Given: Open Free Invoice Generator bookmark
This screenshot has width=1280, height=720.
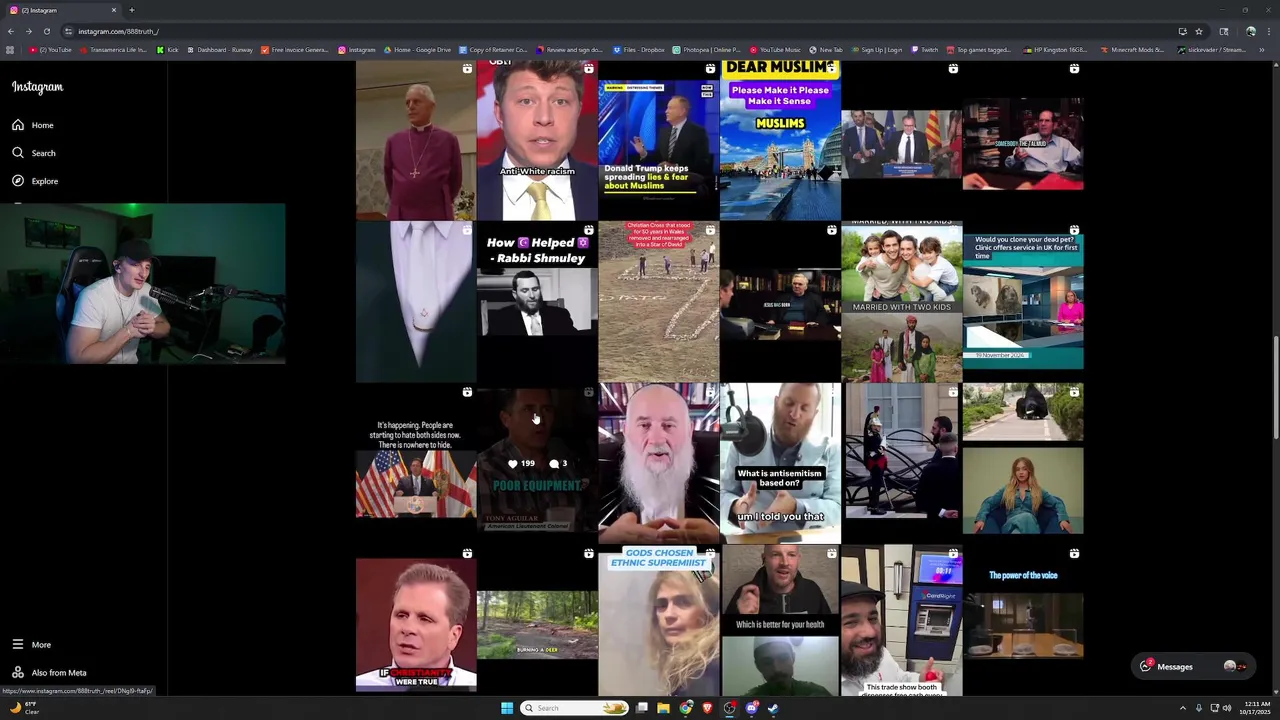Looking at the screenshot, I should point(295,50).
